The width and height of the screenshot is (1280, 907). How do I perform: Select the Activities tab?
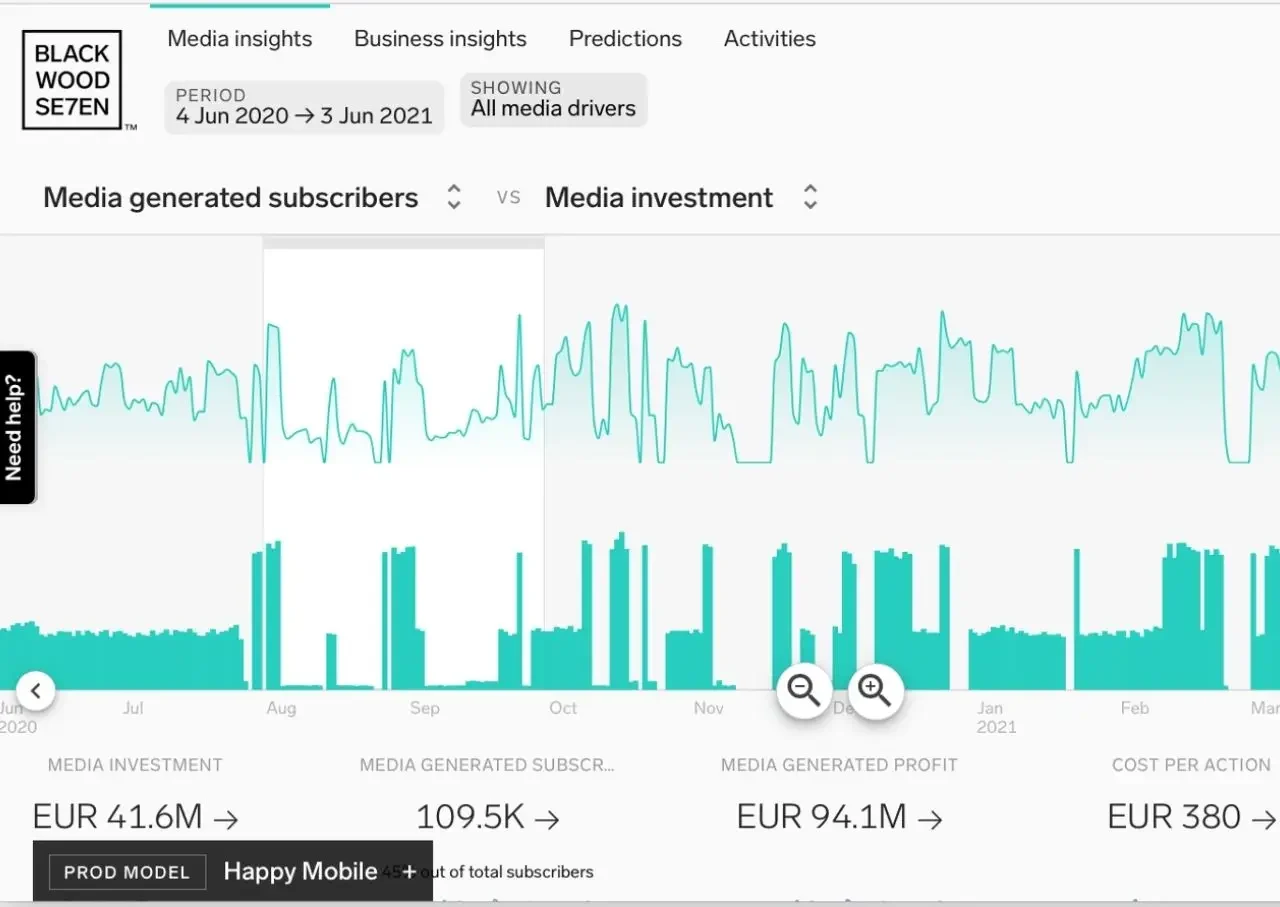point(769,38)
